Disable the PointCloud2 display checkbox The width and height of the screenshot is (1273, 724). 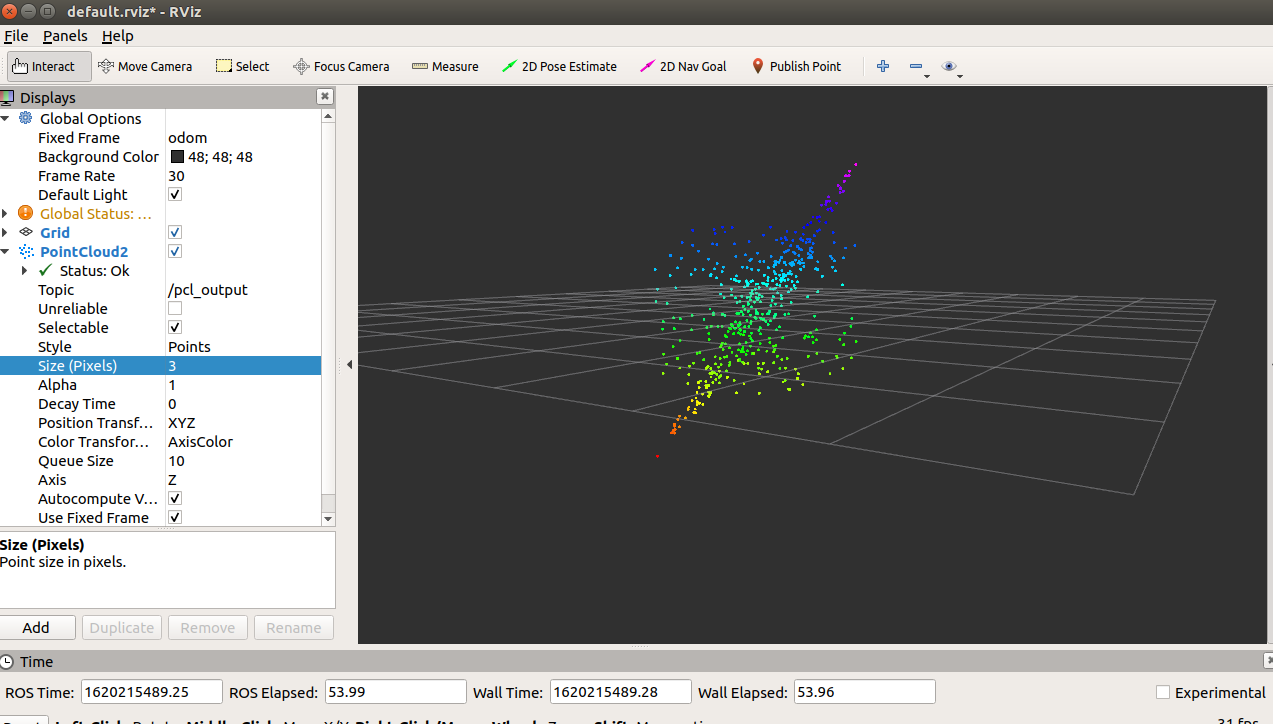175,251
